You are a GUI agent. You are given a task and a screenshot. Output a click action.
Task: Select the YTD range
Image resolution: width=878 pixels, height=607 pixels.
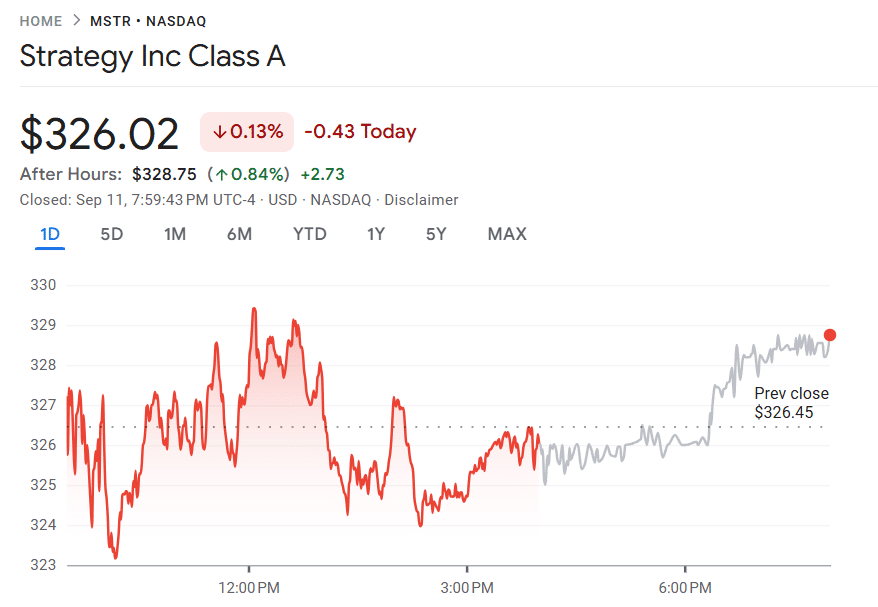pos(310,234)
